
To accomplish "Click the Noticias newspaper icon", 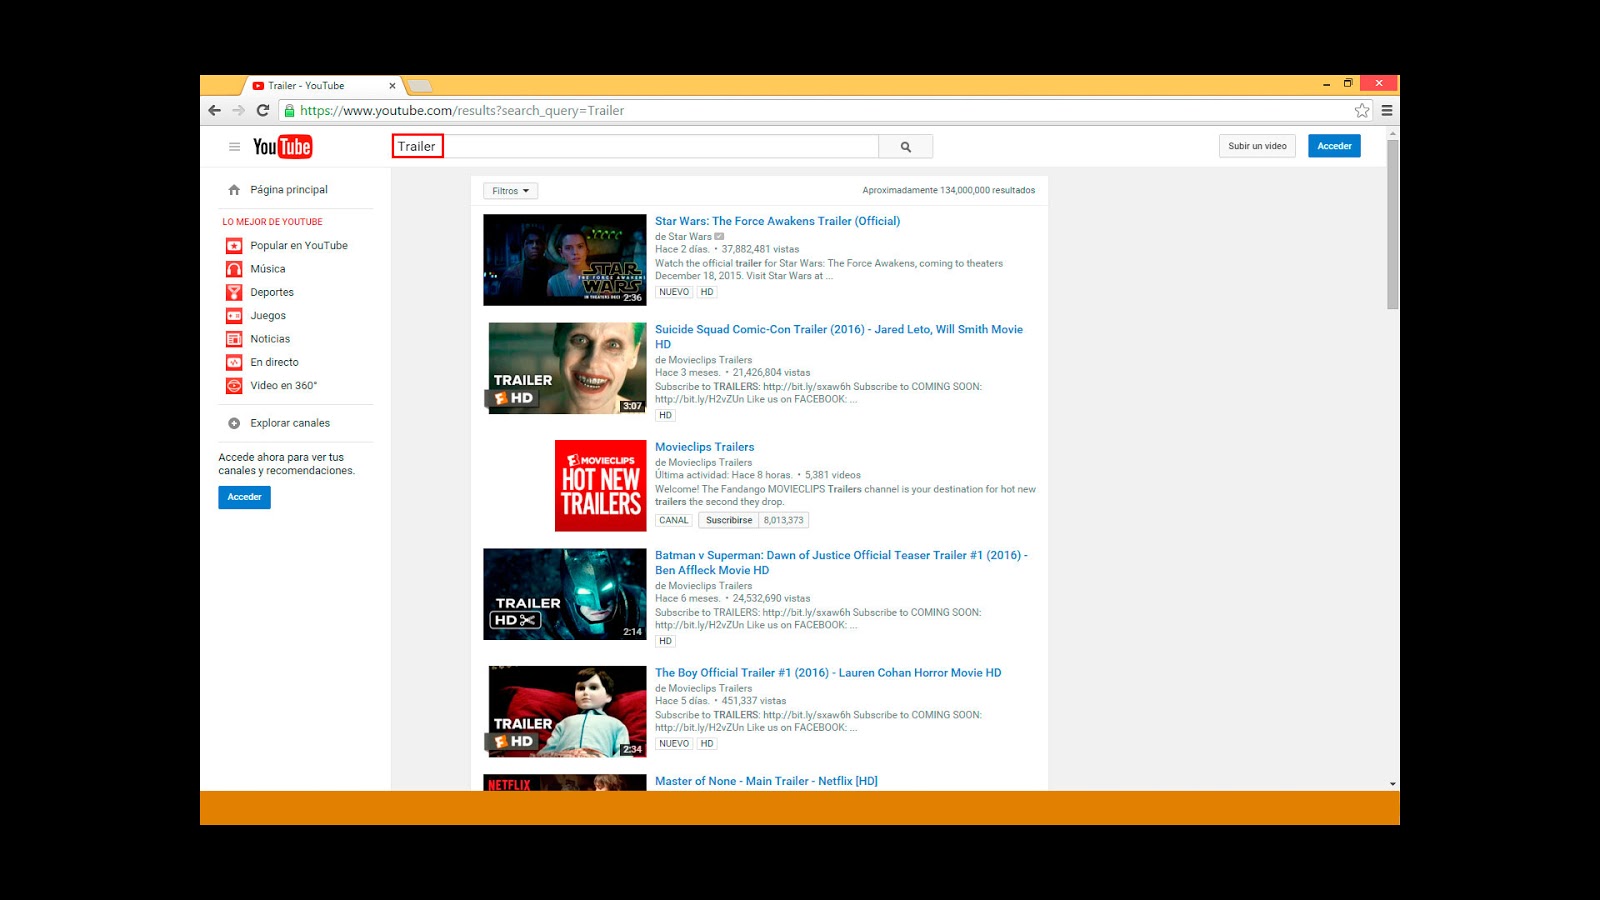I will 234,339.
